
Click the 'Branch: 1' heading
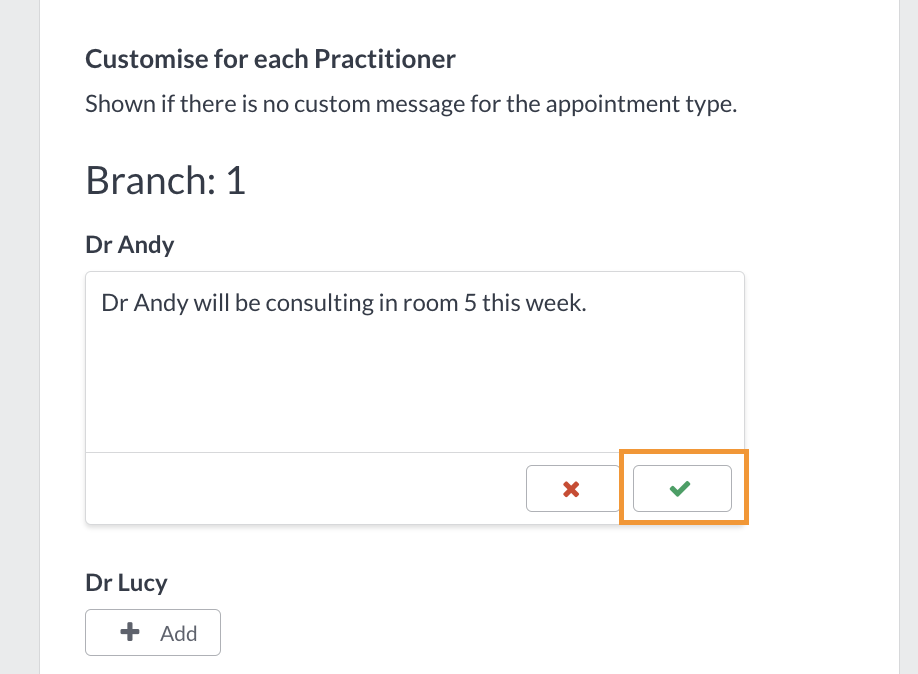click(165, 181)
